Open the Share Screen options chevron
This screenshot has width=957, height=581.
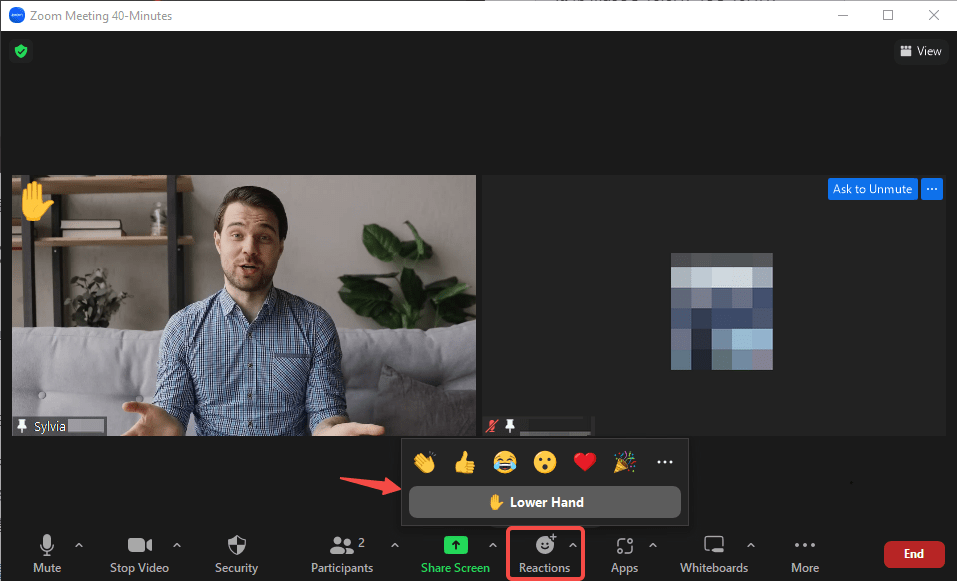coord(491,546)
